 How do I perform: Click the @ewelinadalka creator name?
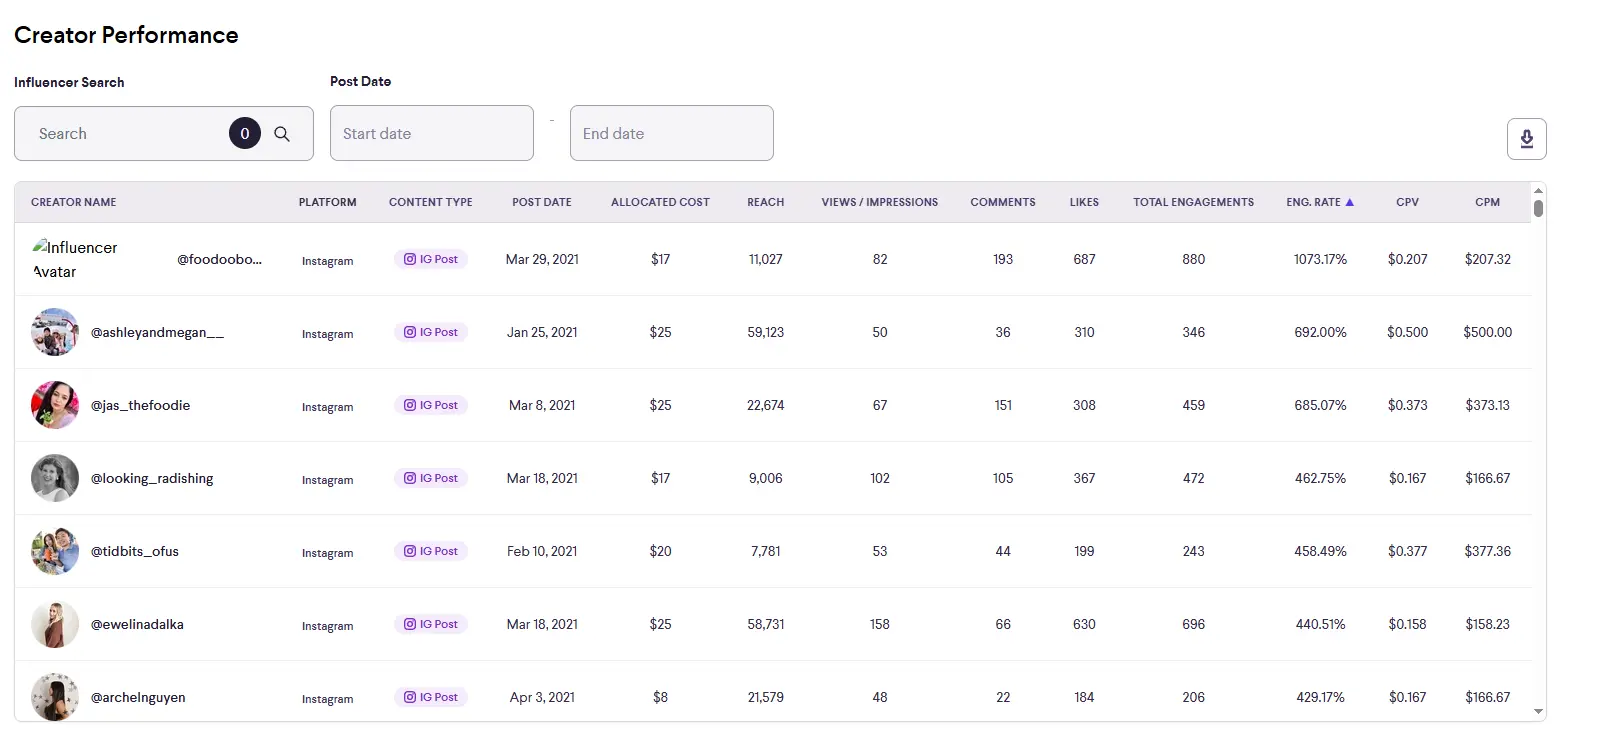[x=137, y=624]
